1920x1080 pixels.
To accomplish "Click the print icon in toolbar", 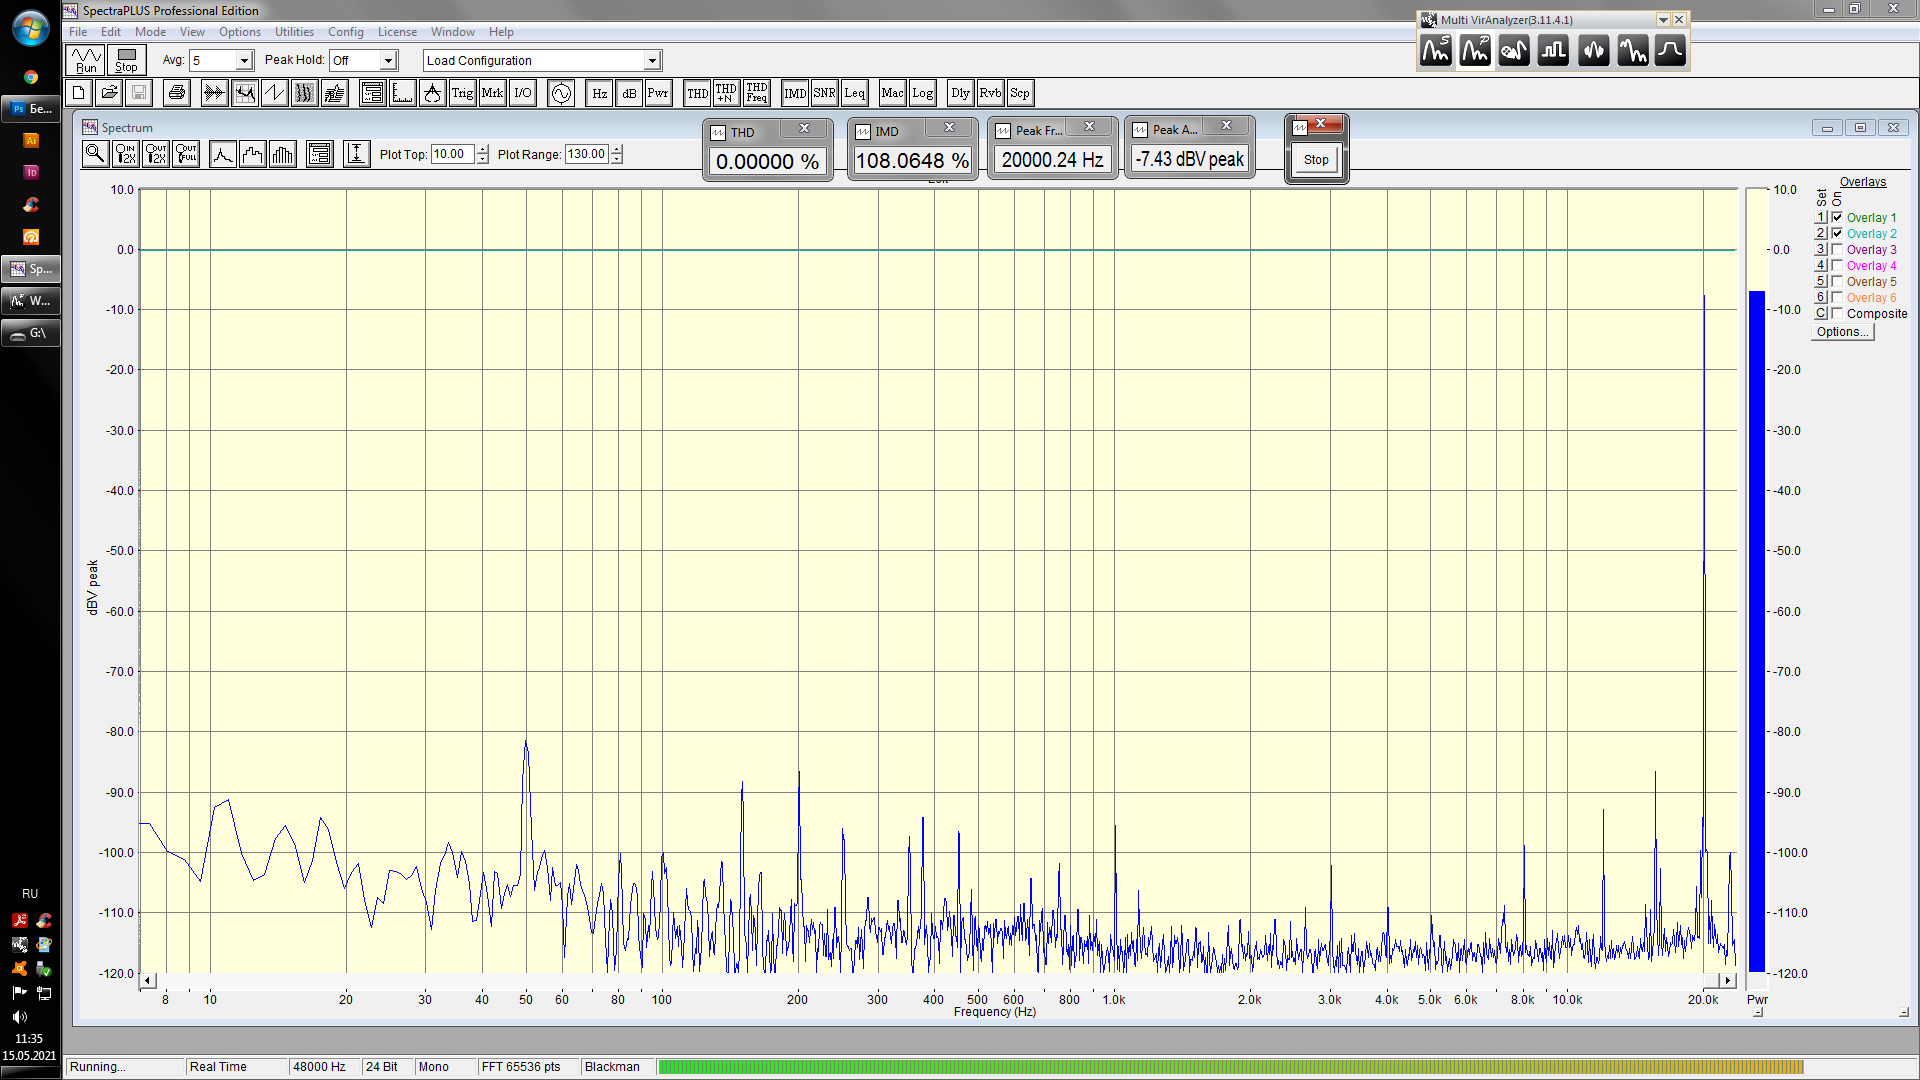I will [x=177, y=93].
